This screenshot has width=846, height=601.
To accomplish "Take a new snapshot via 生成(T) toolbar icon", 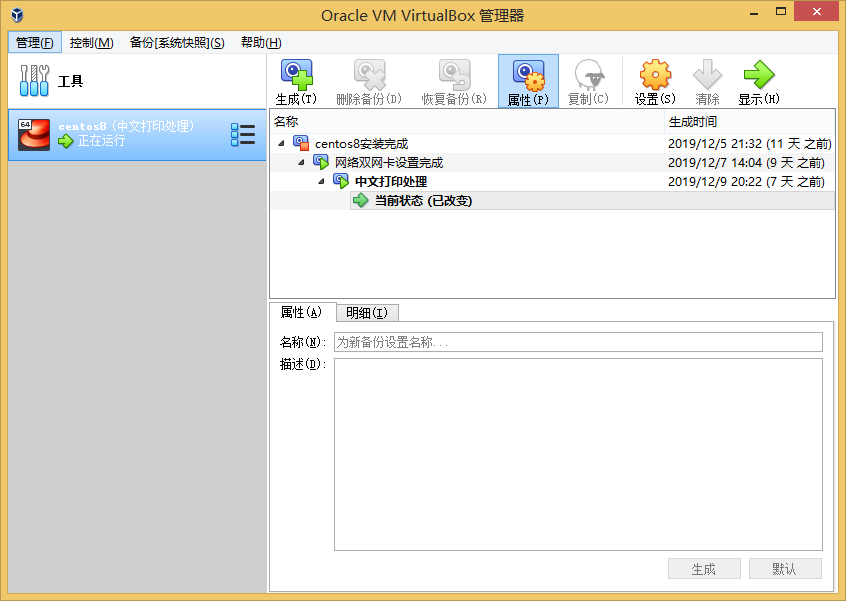I will click(x=295, y=80).
